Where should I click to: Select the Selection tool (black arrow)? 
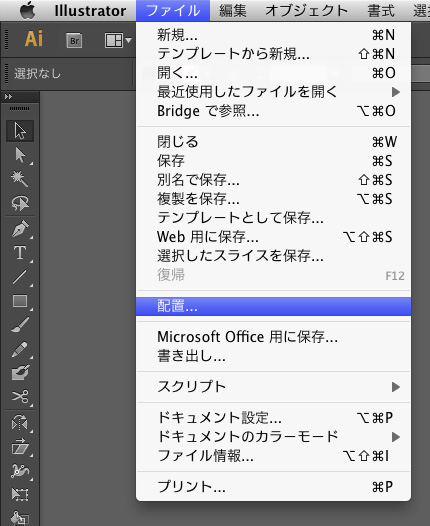(x=20, y=131)
